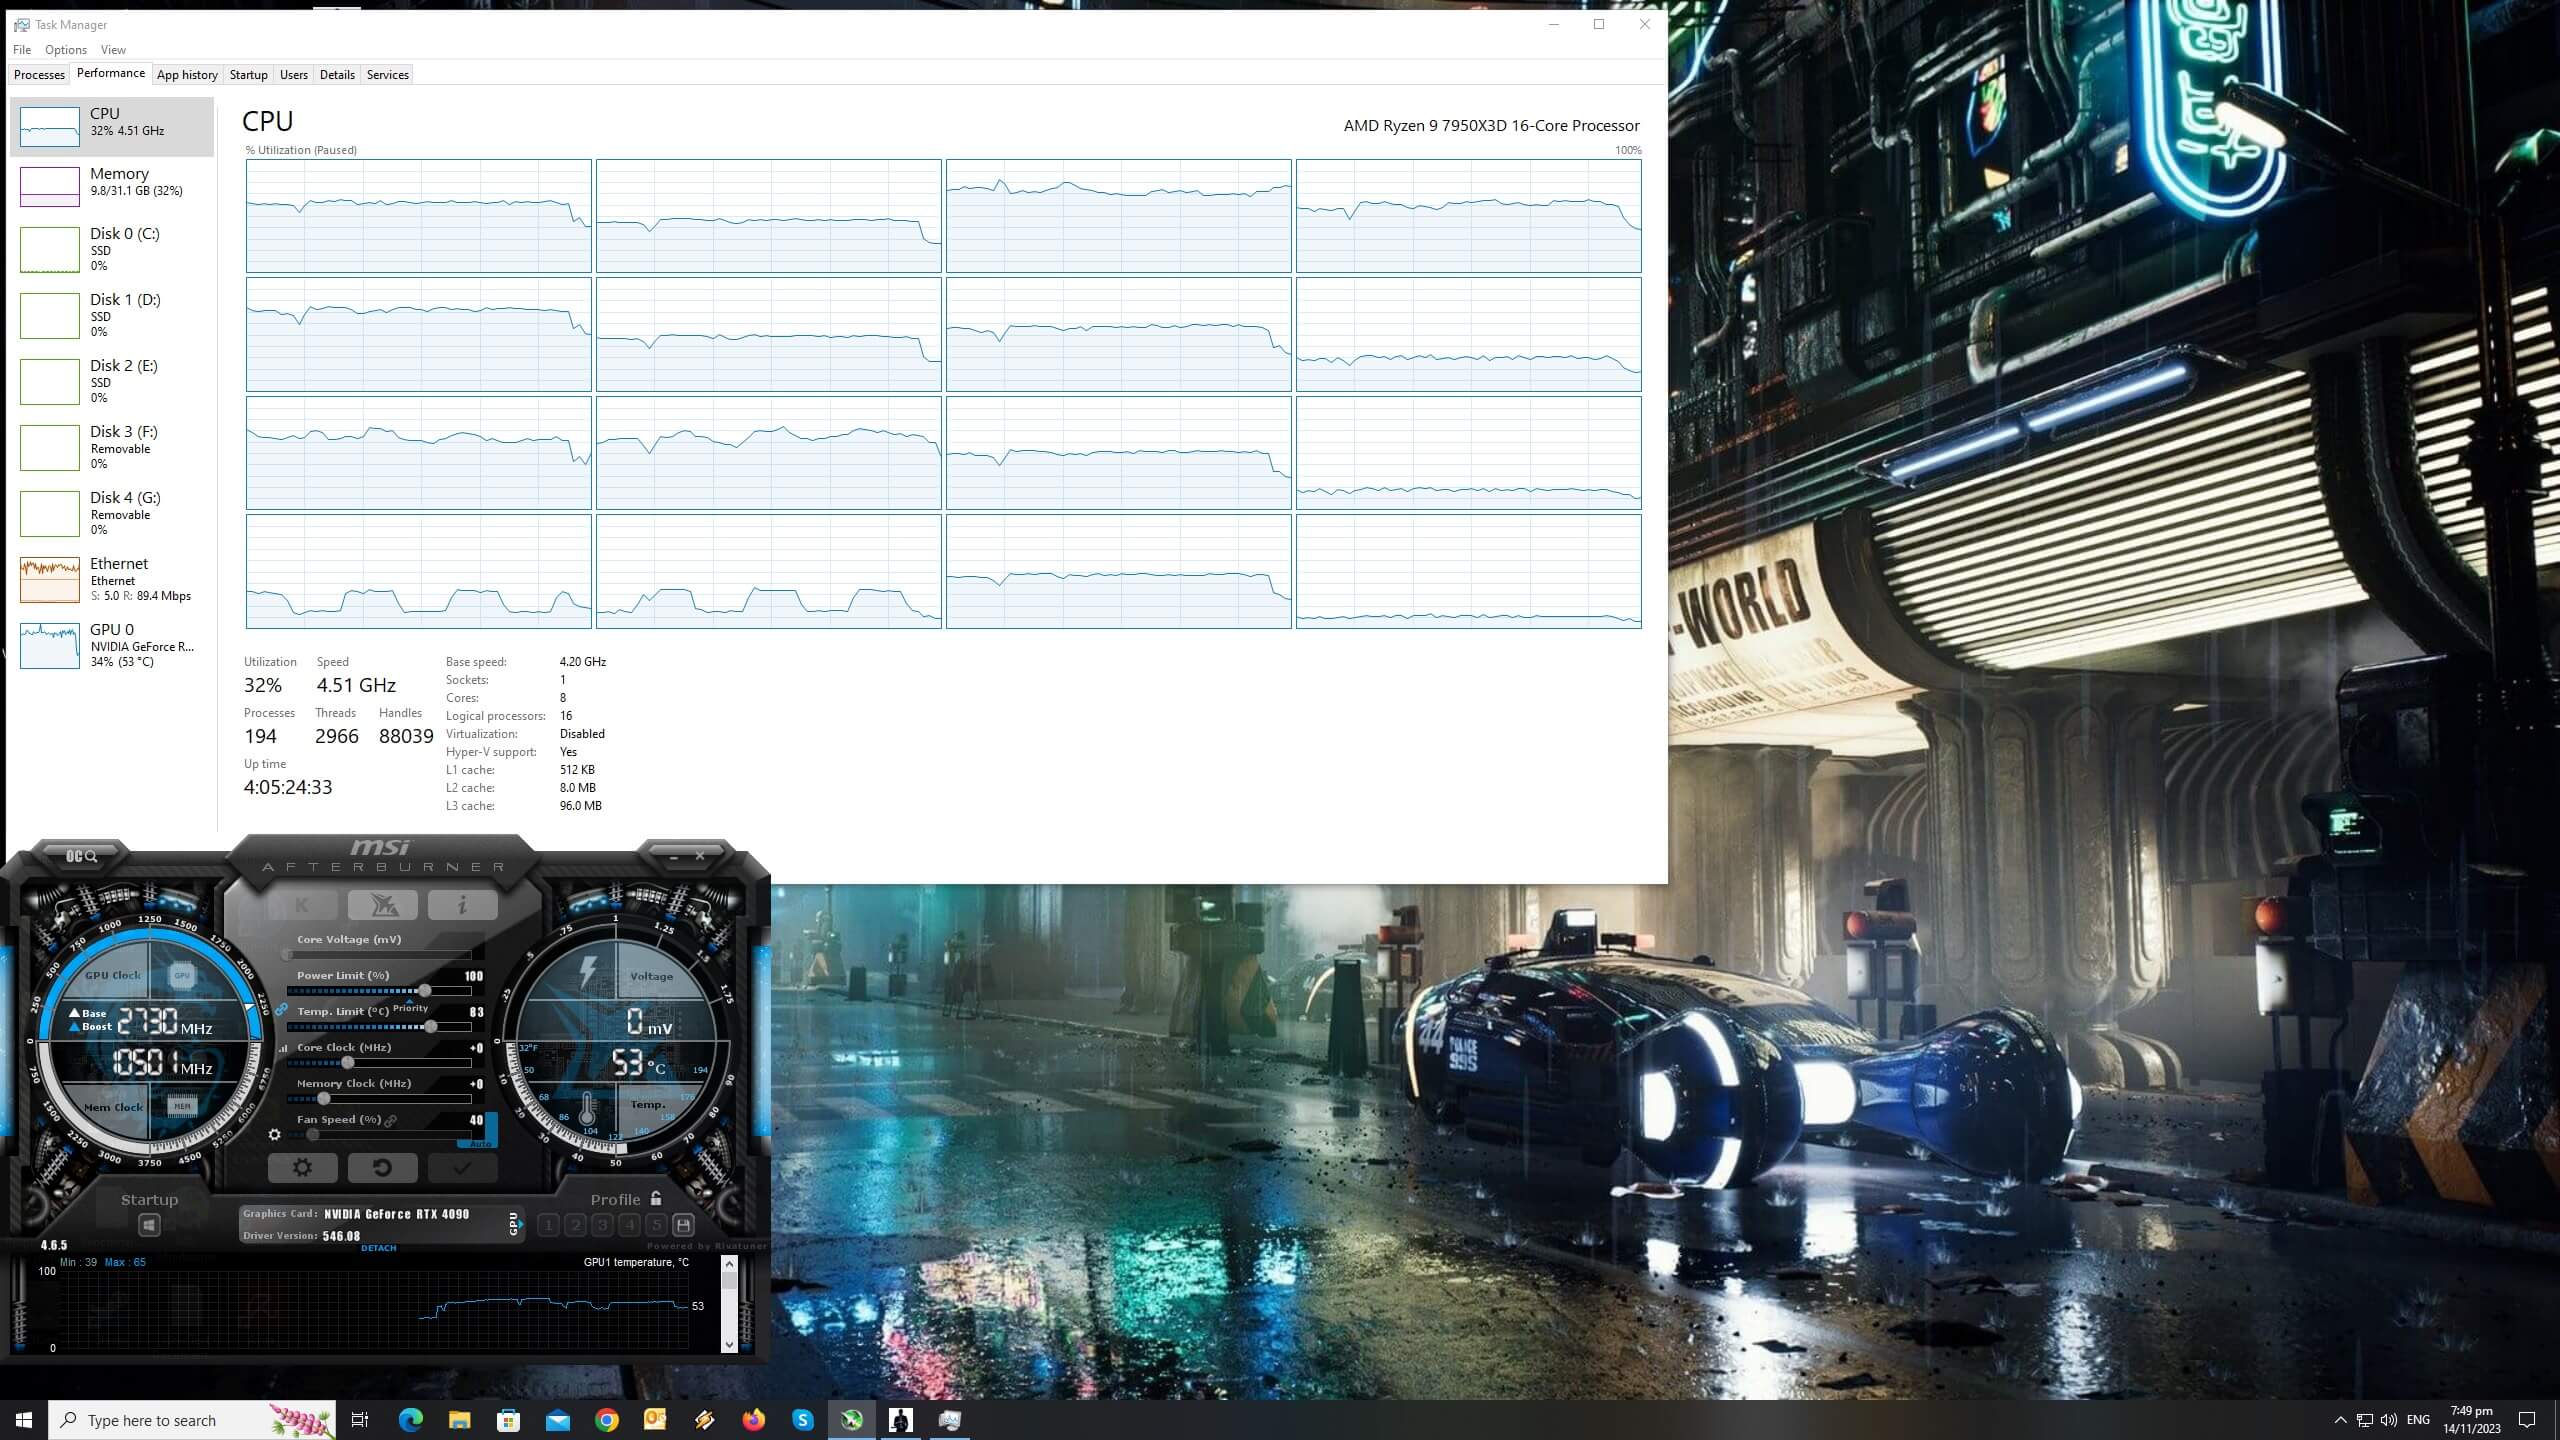Toggle Apply at Windows Startup button
Image resolution: width=2560 pixels, height=1440 pixels.
click(x=149, y=1225)
